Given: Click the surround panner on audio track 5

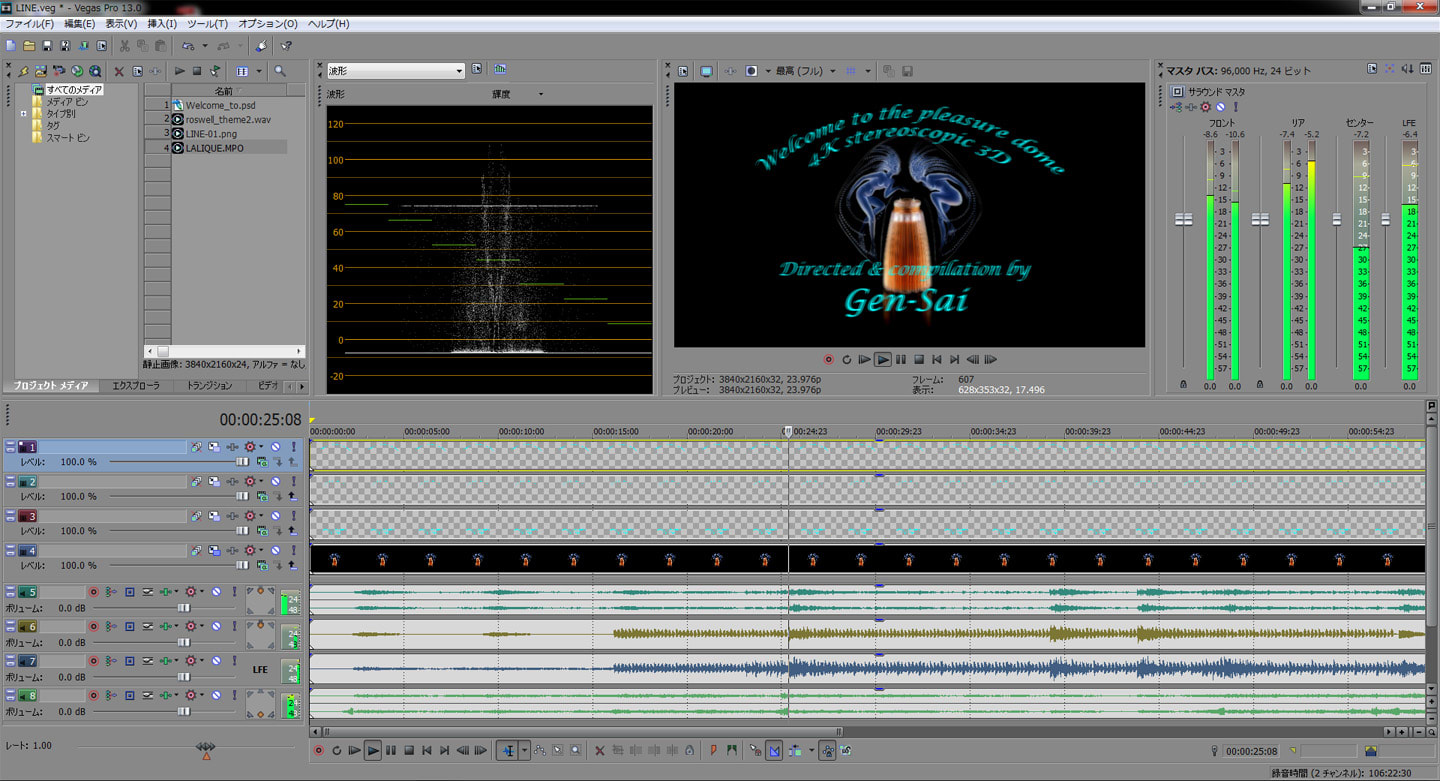Looking at the screenshot, I should pyautogui.click(x=260, y=600).
